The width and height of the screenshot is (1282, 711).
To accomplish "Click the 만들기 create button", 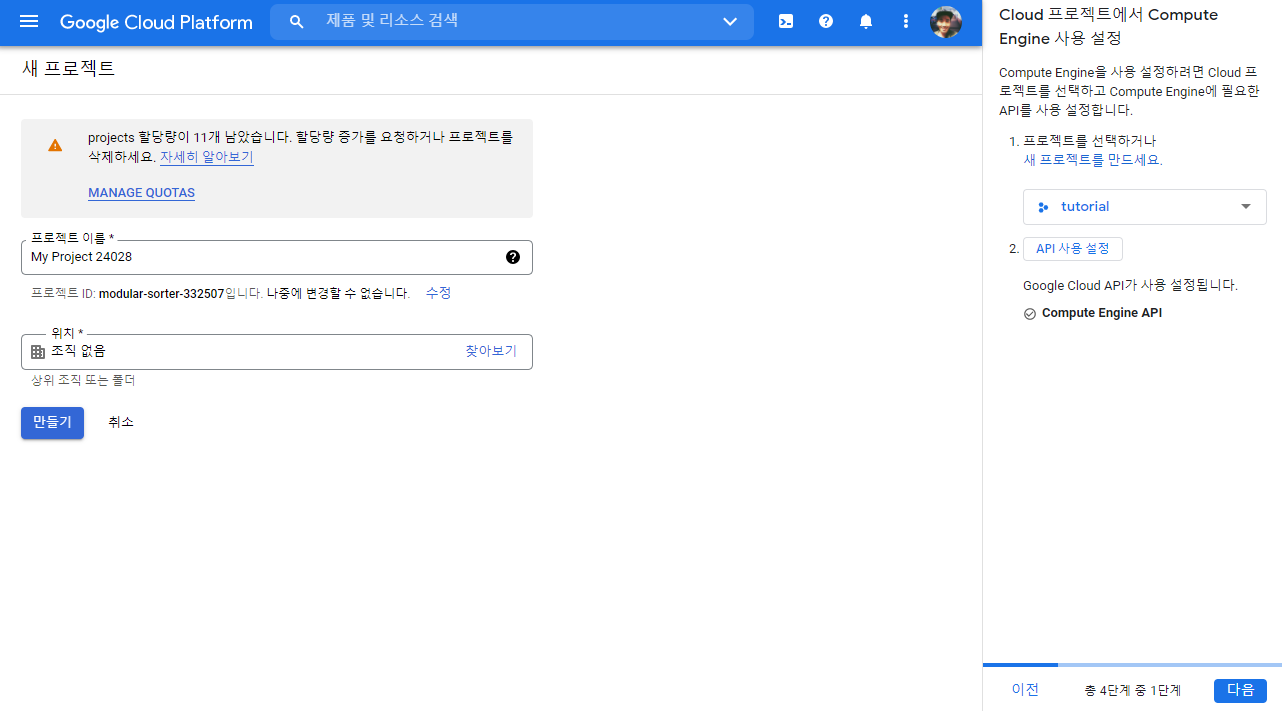I will (52, 423).
